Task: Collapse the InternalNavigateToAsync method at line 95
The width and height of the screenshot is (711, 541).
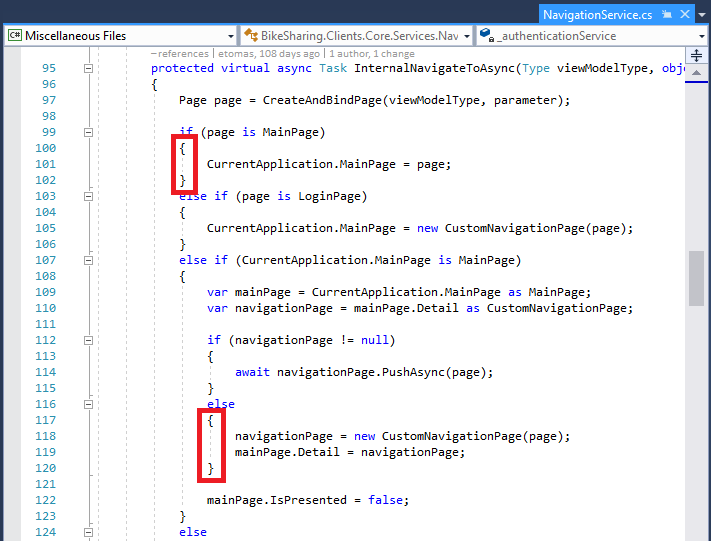Action: (x=88, y=68)
